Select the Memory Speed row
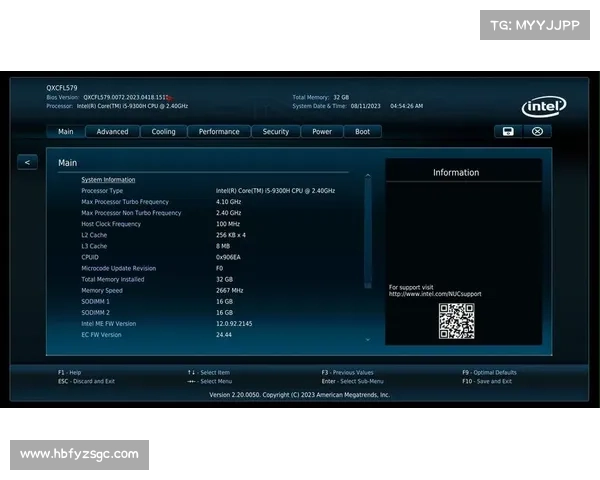This screenshot has width=600, height=480. pos(162,291)
